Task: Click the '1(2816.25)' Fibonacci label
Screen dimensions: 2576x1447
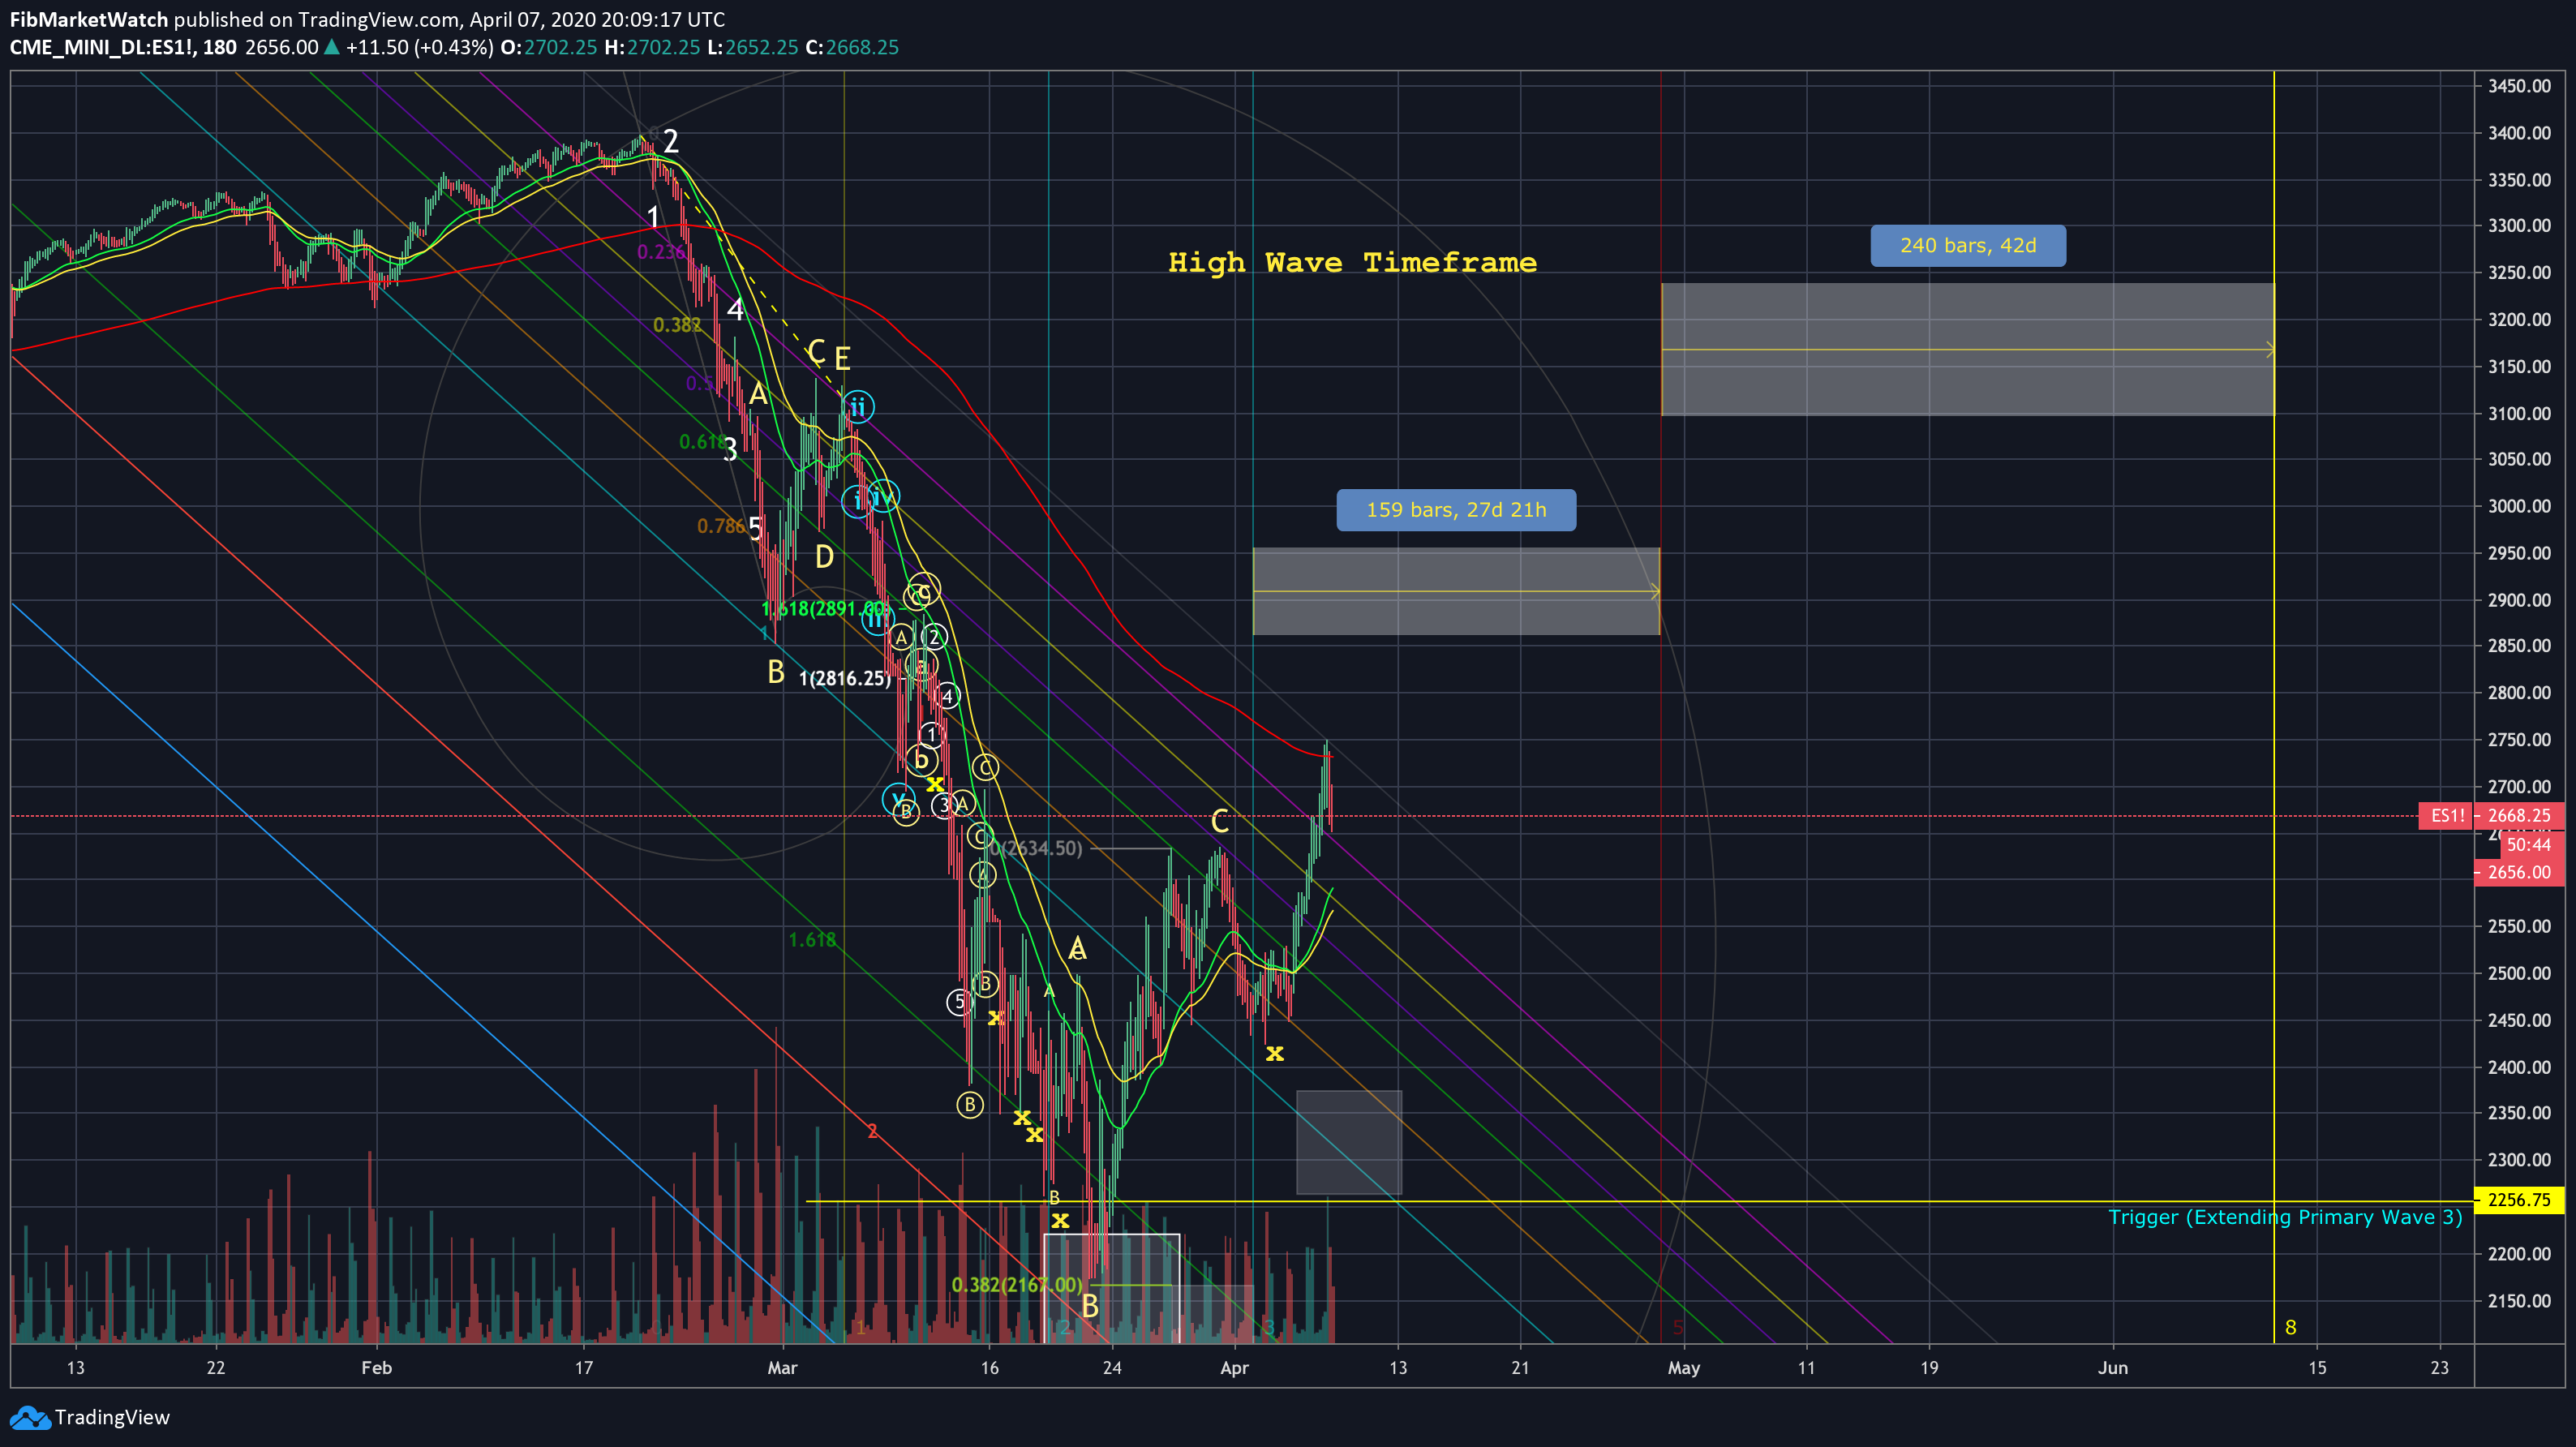Action: coord(844,679)
